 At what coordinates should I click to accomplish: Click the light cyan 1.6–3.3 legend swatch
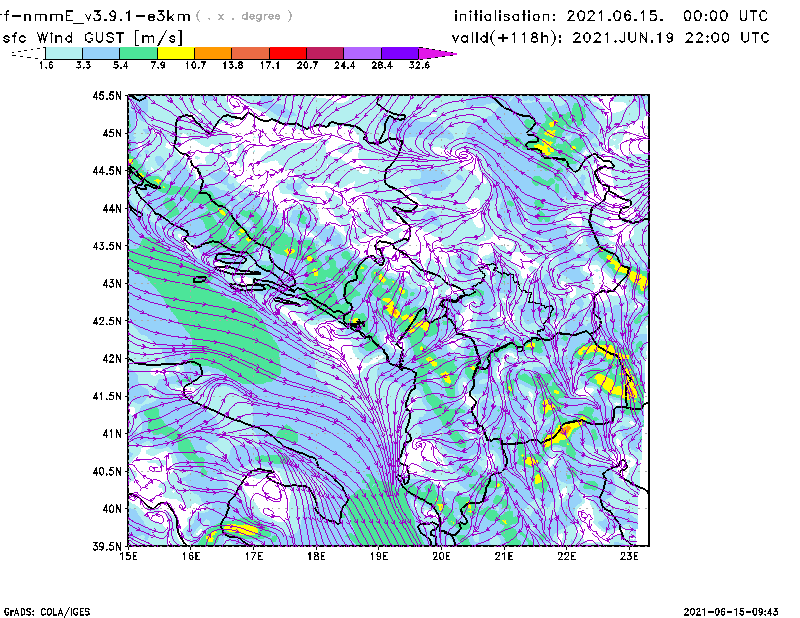[x=64, y=53]
